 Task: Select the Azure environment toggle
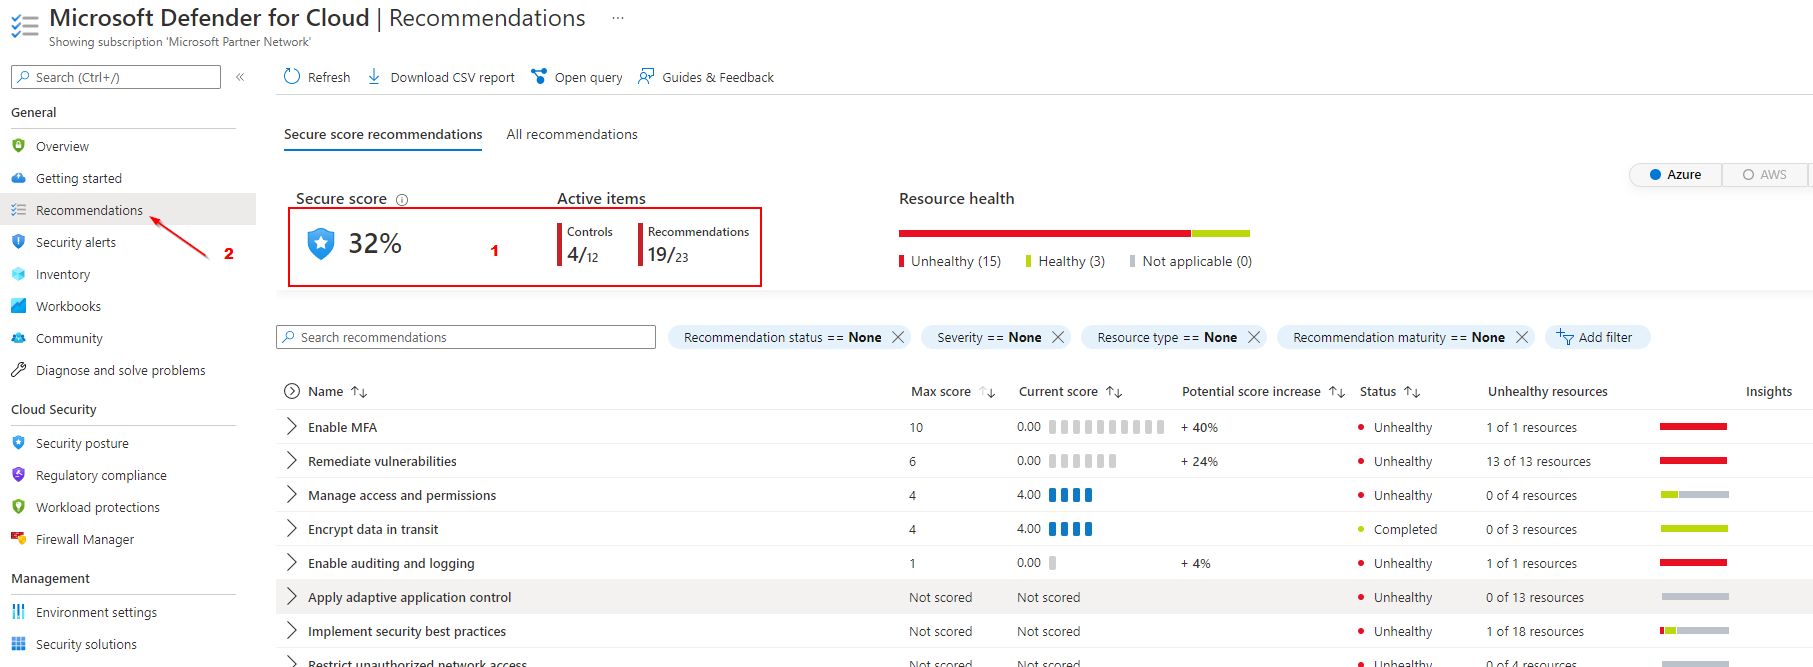click(1676, 174)
